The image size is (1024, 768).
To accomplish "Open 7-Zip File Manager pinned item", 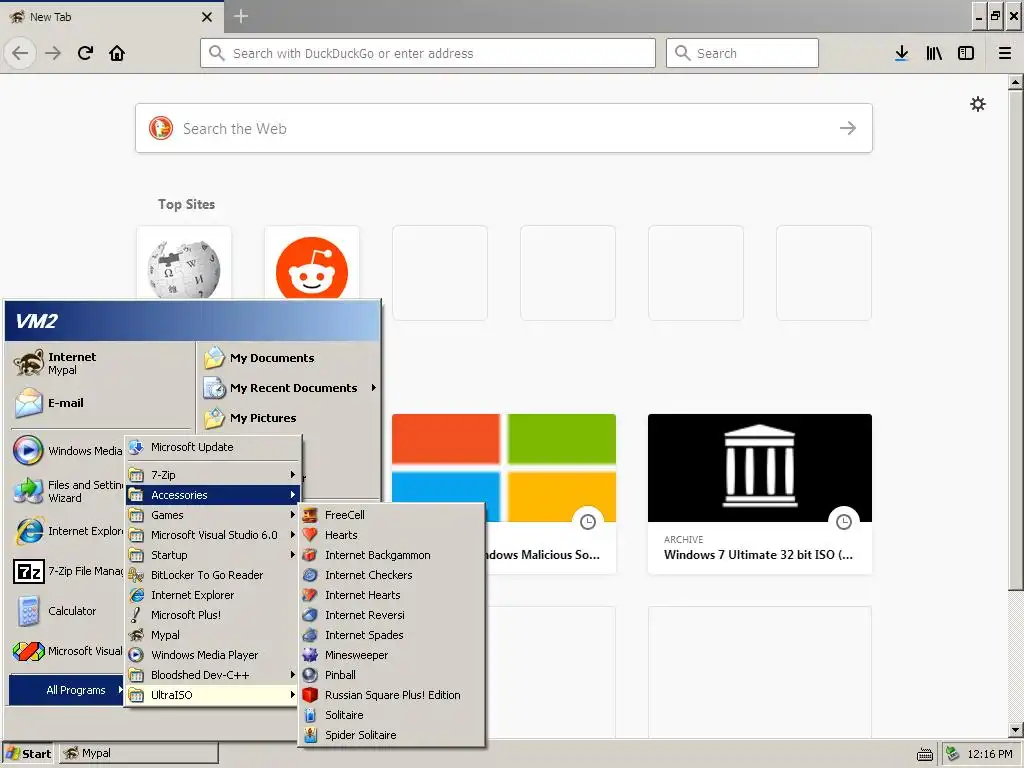I will pyautogui.click(x=67, y=571).
